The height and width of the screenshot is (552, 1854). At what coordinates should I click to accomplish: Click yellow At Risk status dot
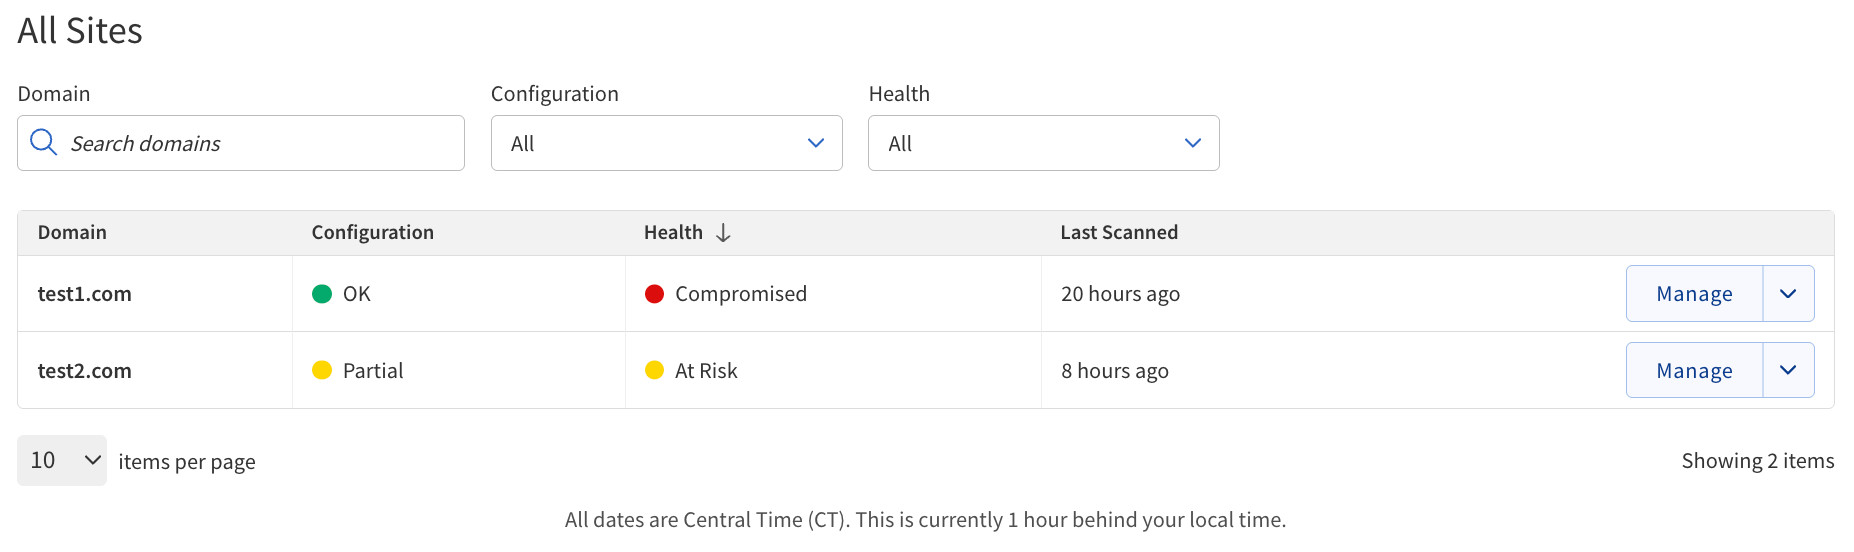coord(655,370)
